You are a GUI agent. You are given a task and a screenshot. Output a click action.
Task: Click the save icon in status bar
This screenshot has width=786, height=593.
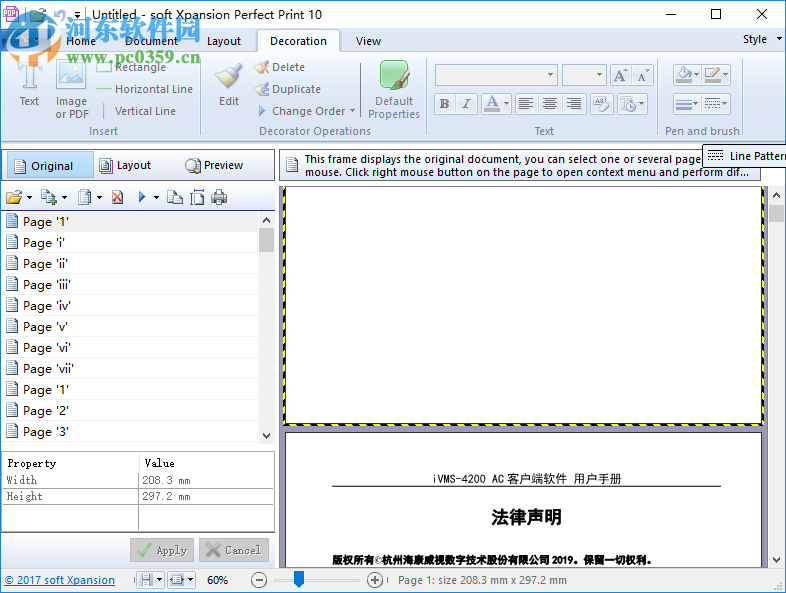[x=146, y=580]
